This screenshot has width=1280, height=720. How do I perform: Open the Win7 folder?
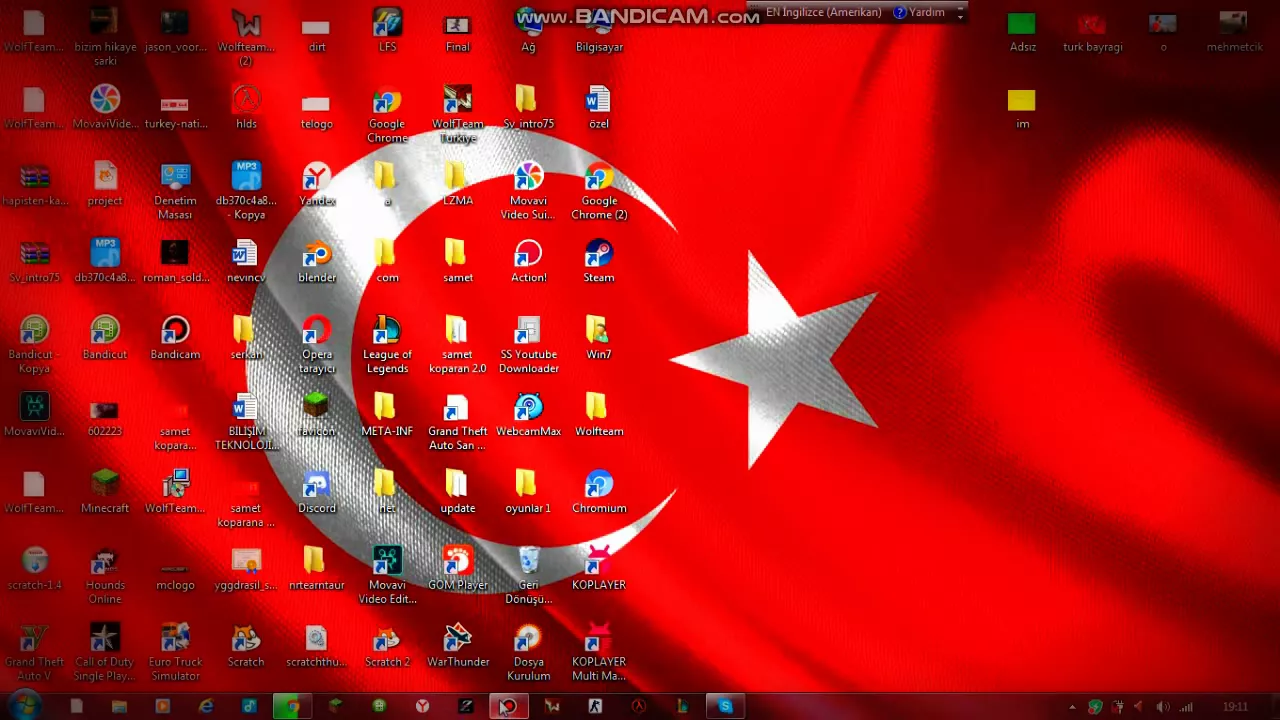click(x=599, y=338)
